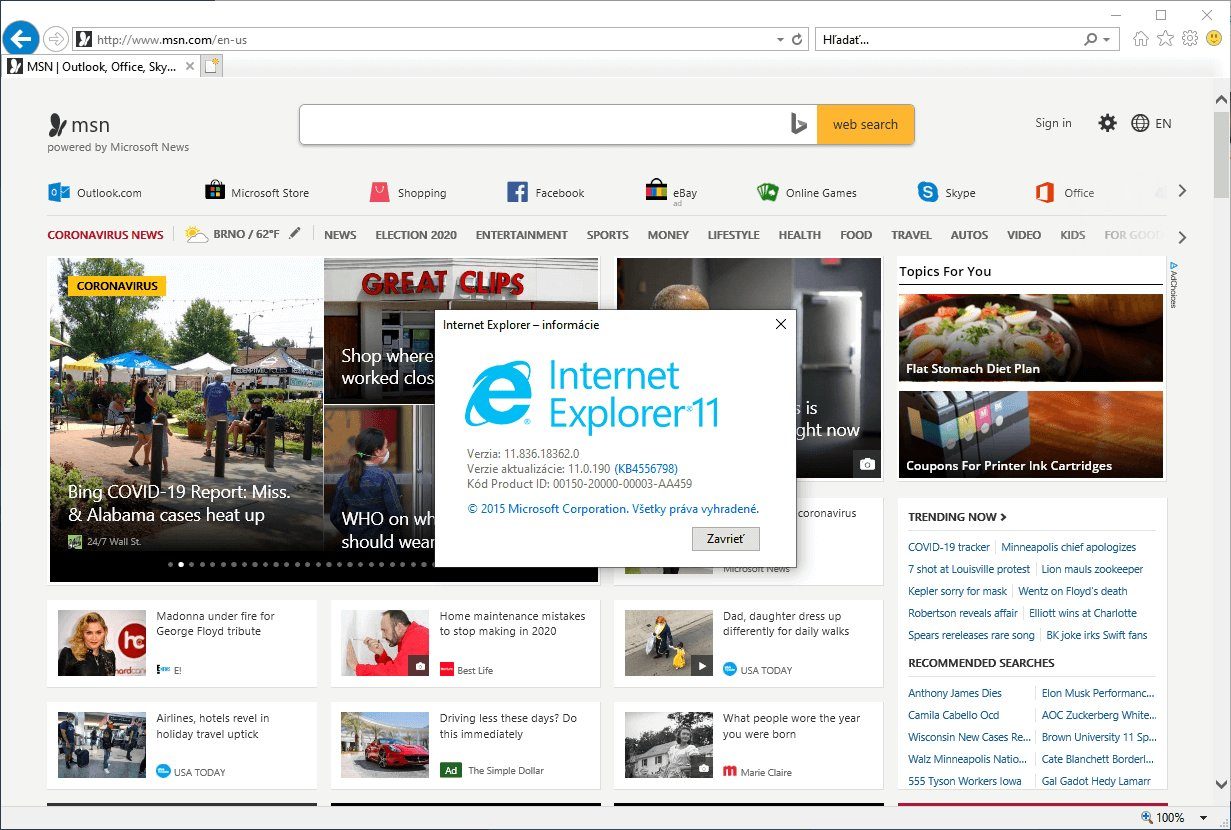Expand more services with the right chevron
The image size is (1231, 830).
(1182, 188)
